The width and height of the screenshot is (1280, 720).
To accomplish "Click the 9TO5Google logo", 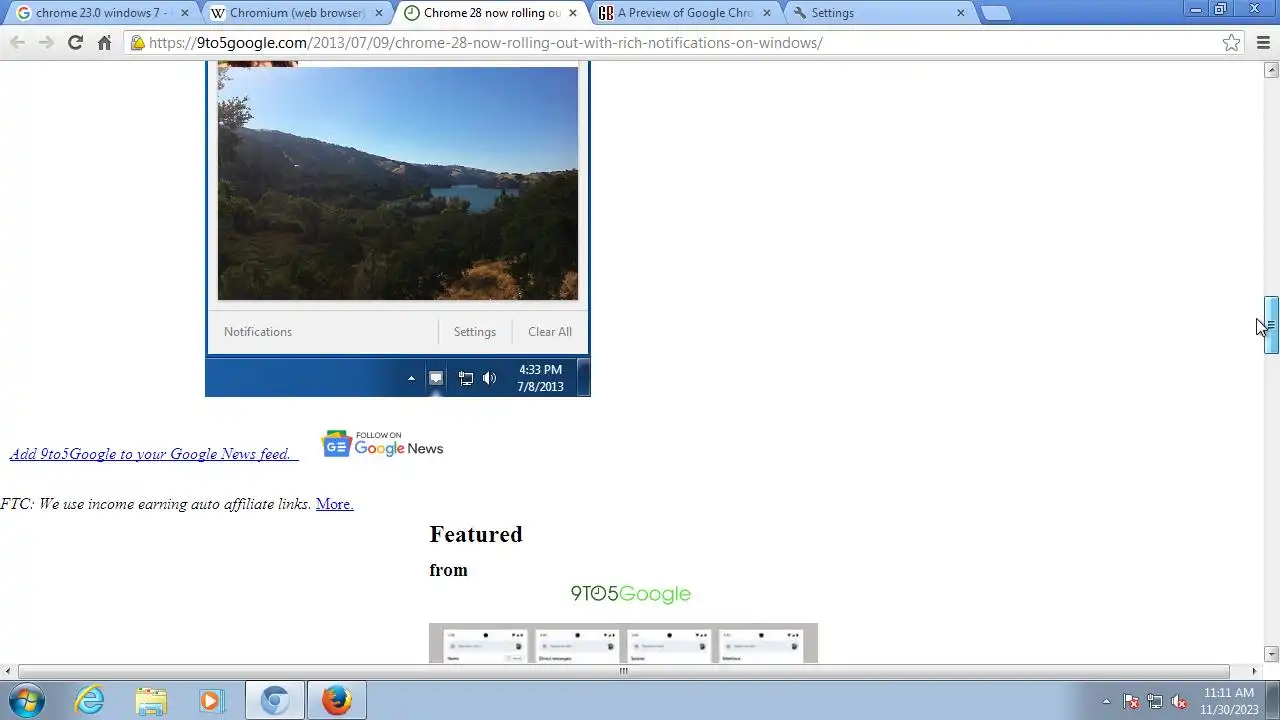I will (x=630, y=594).
